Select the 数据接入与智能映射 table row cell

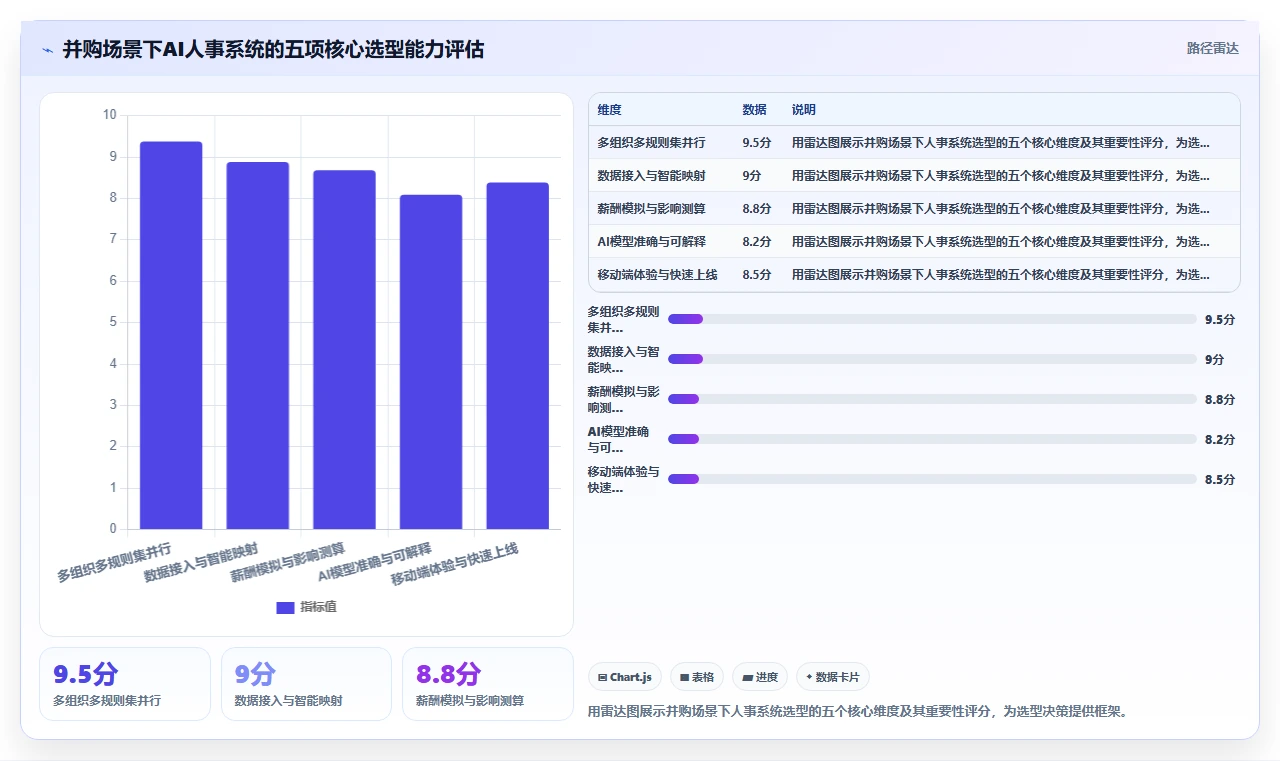click(651, 176)
